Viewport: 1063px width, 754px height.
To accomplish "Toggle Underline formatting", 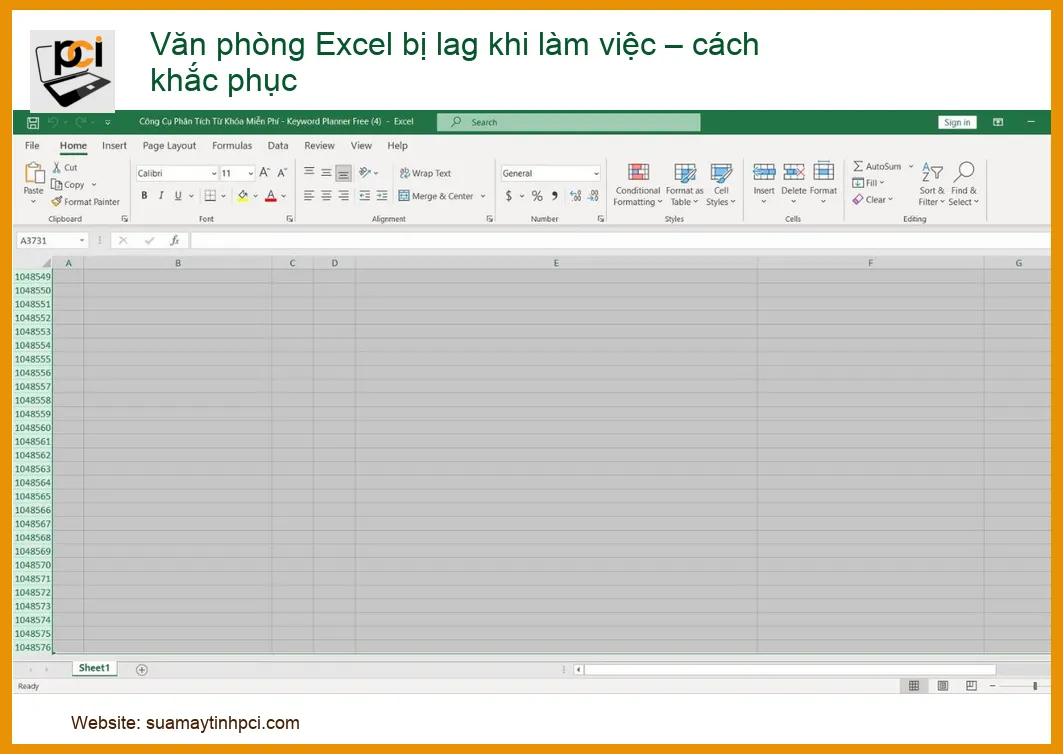I will point(178,195).
